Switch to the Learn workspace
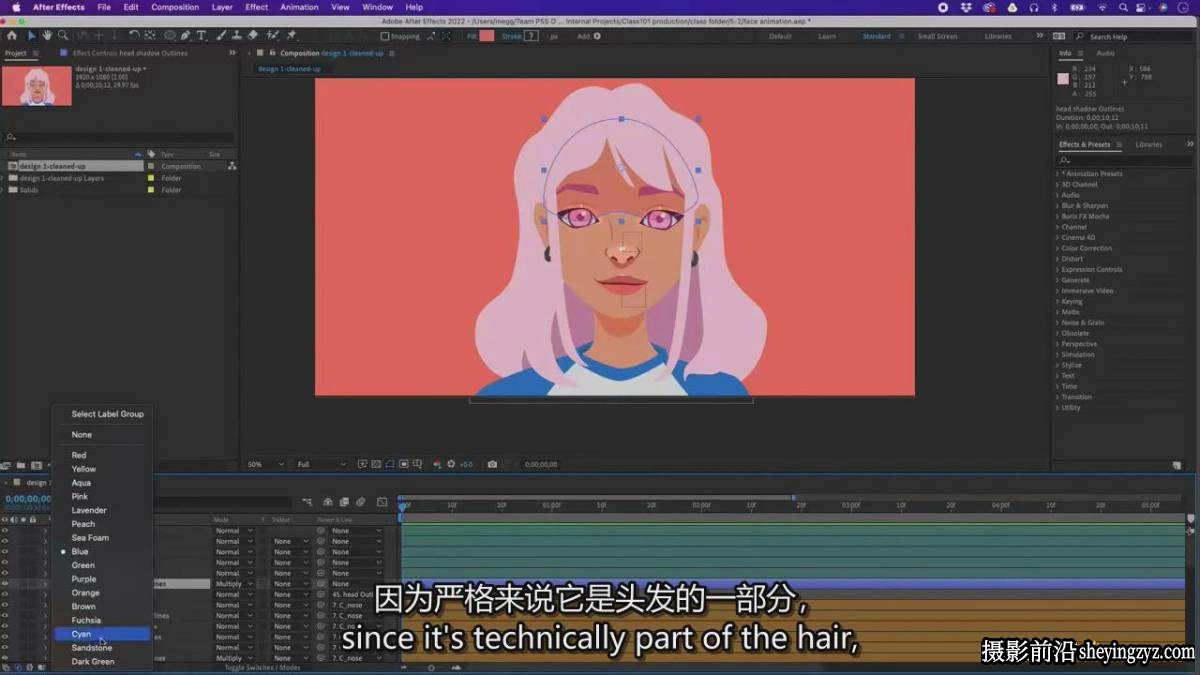The width and height of the screenshot is (1200, 675). pyautogui.click(x=827, y=36)
